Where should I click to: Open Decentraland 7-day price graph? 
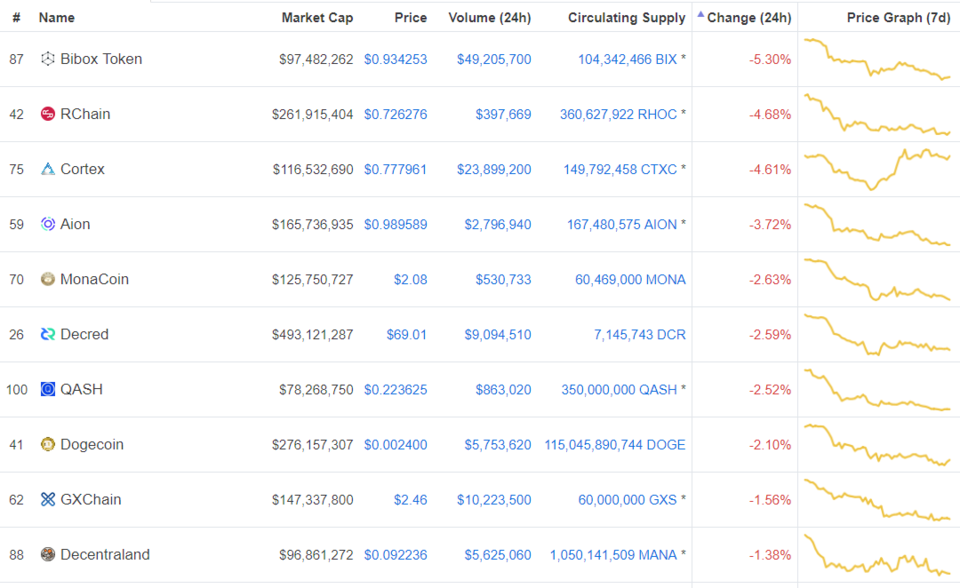[x=877, y=556]
